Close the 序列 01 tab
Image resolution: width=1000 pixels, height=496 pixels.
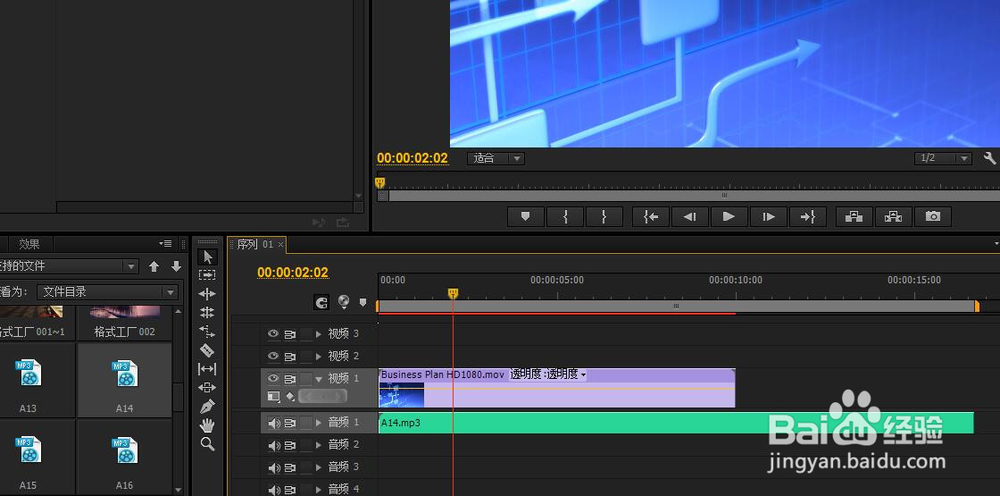[x=281, y=245]
